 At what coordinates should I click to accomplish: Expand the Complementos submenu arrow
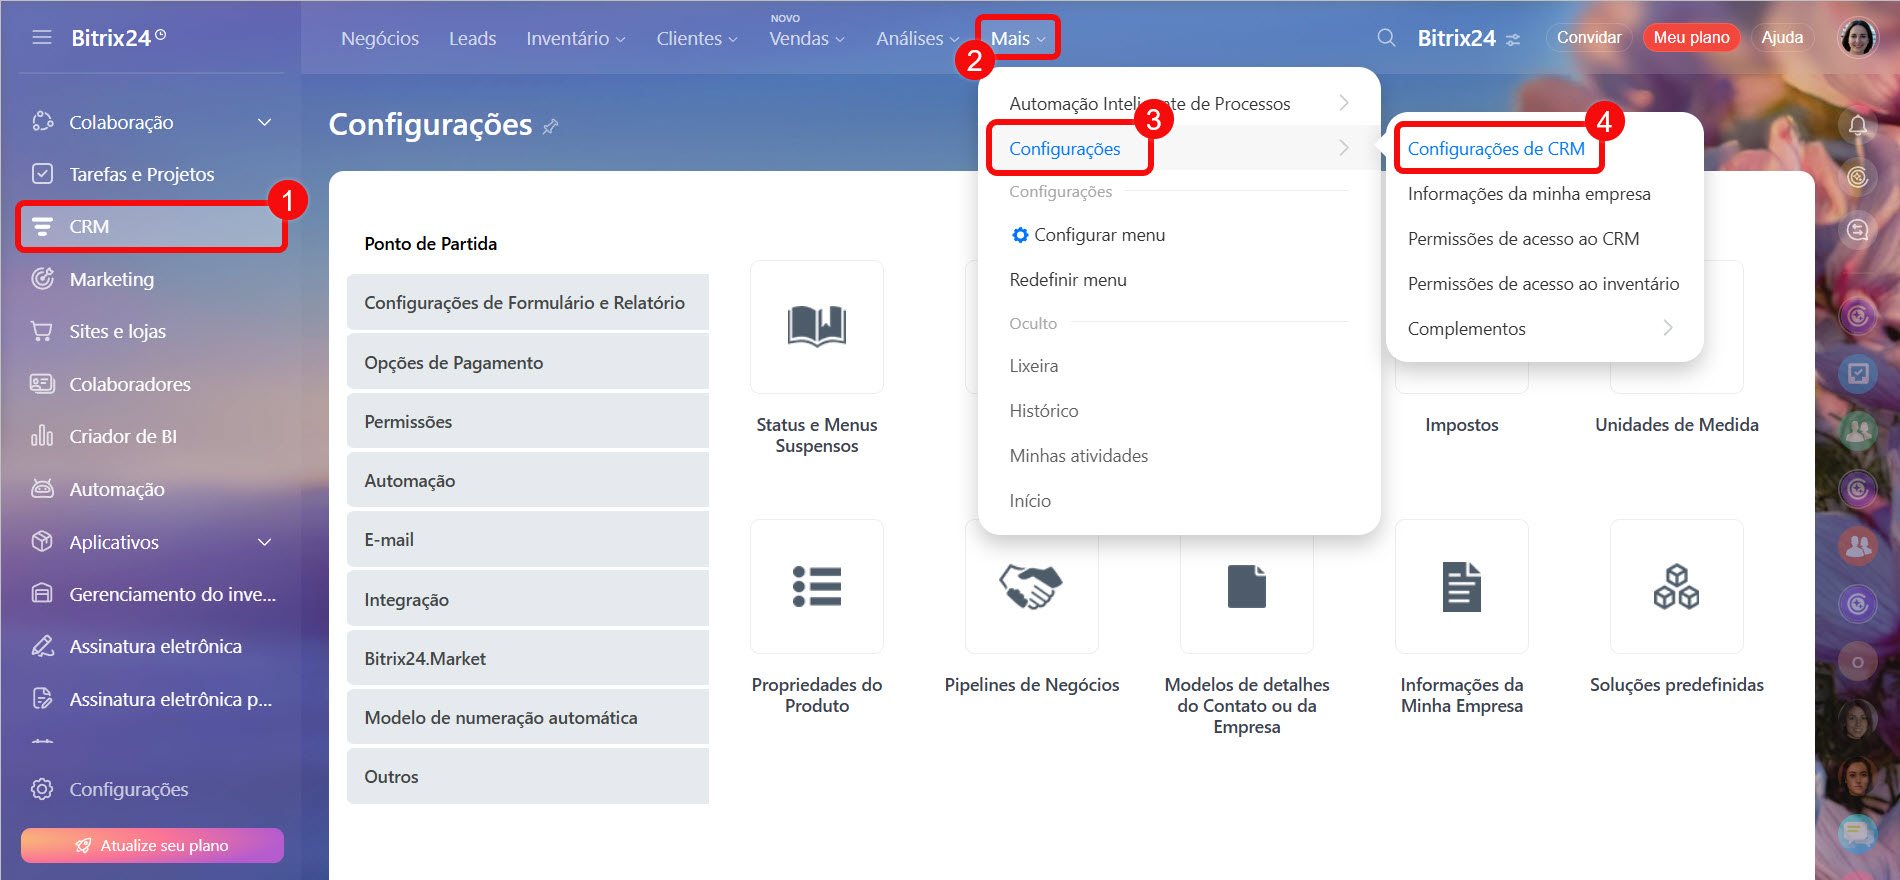pos(1668,328)
